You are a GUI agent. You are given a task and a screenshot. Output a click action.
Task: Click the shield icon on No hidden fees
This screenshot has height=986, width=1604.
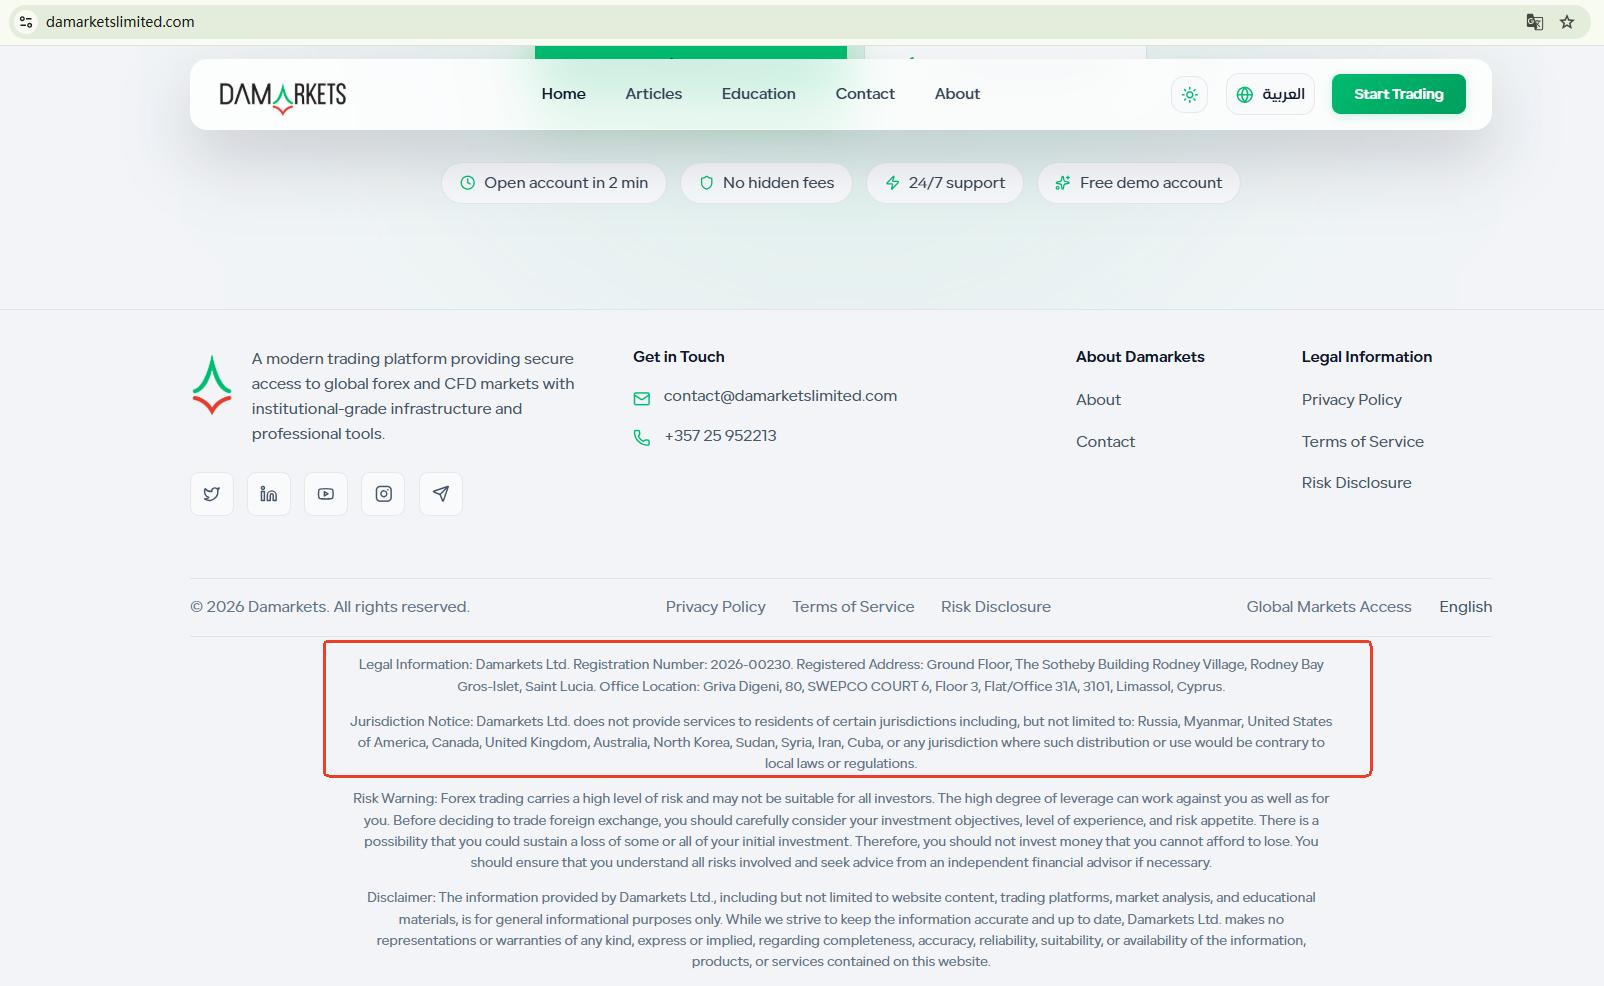point(706,183)
